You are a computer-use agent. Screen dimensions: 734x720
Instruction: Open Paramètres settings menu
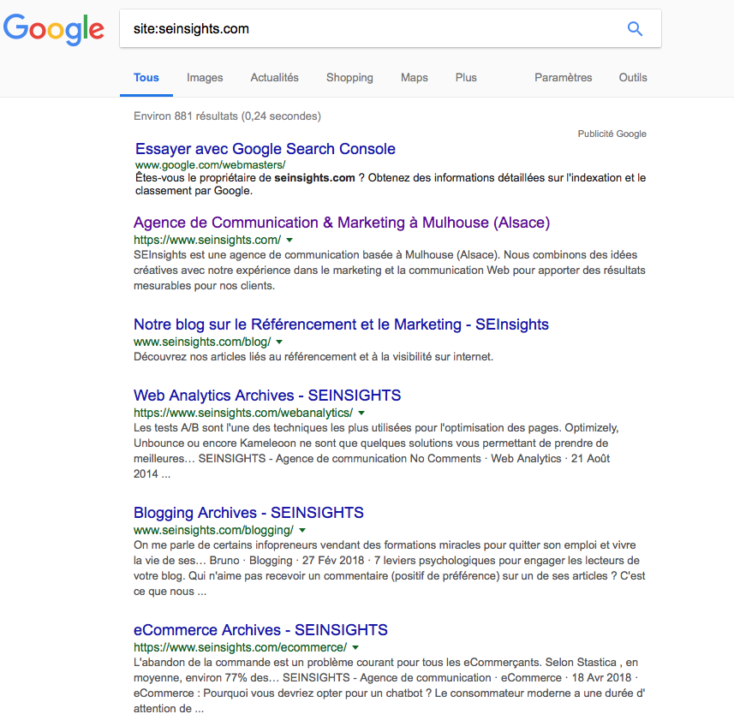tap(563, 78)
